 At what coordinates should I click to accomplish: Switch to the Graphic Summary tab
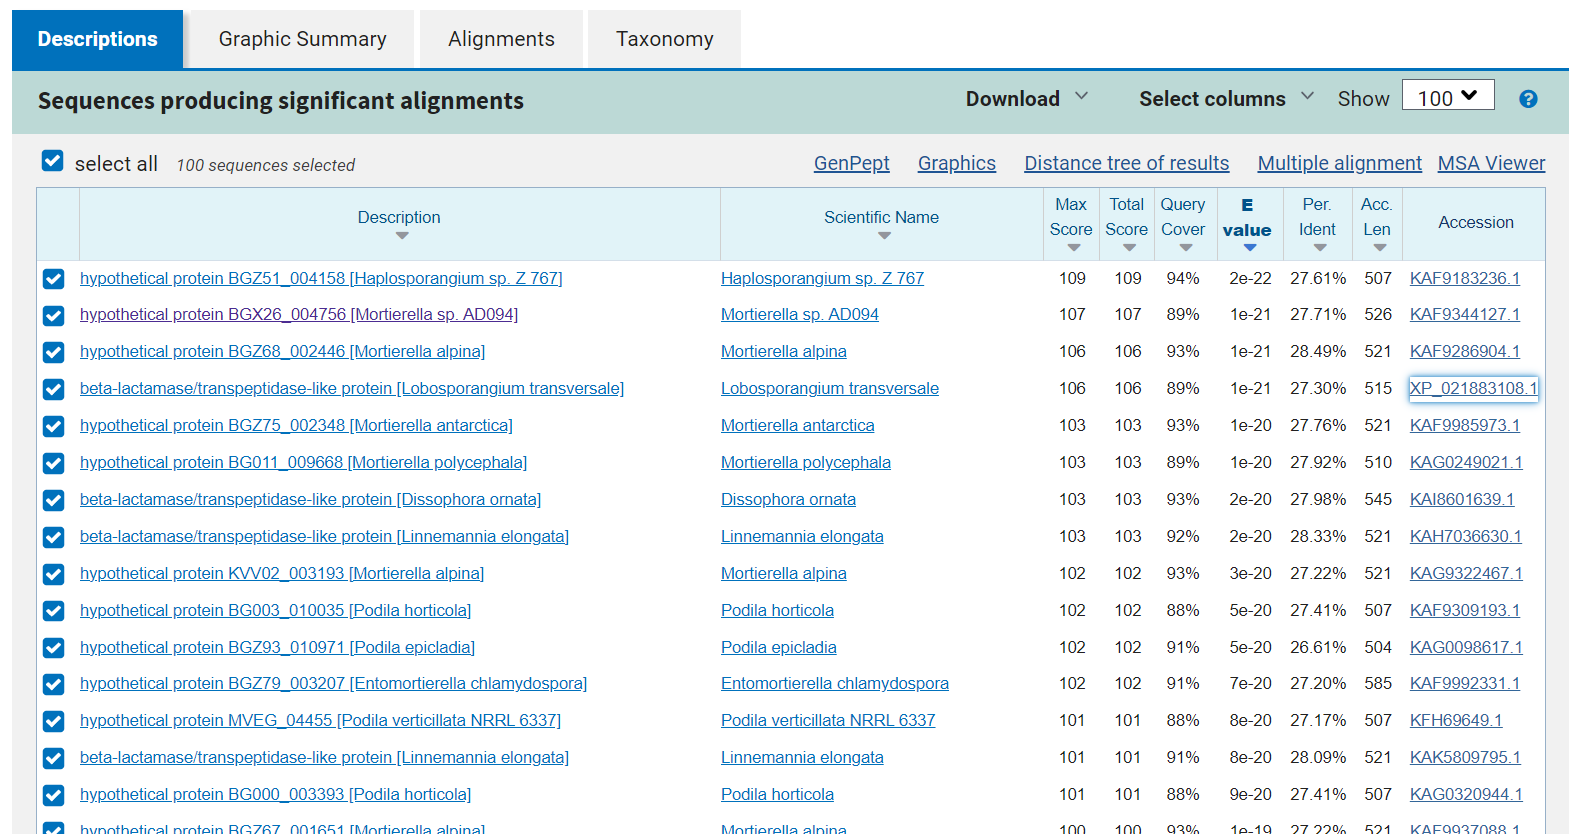tap(302, 39)
